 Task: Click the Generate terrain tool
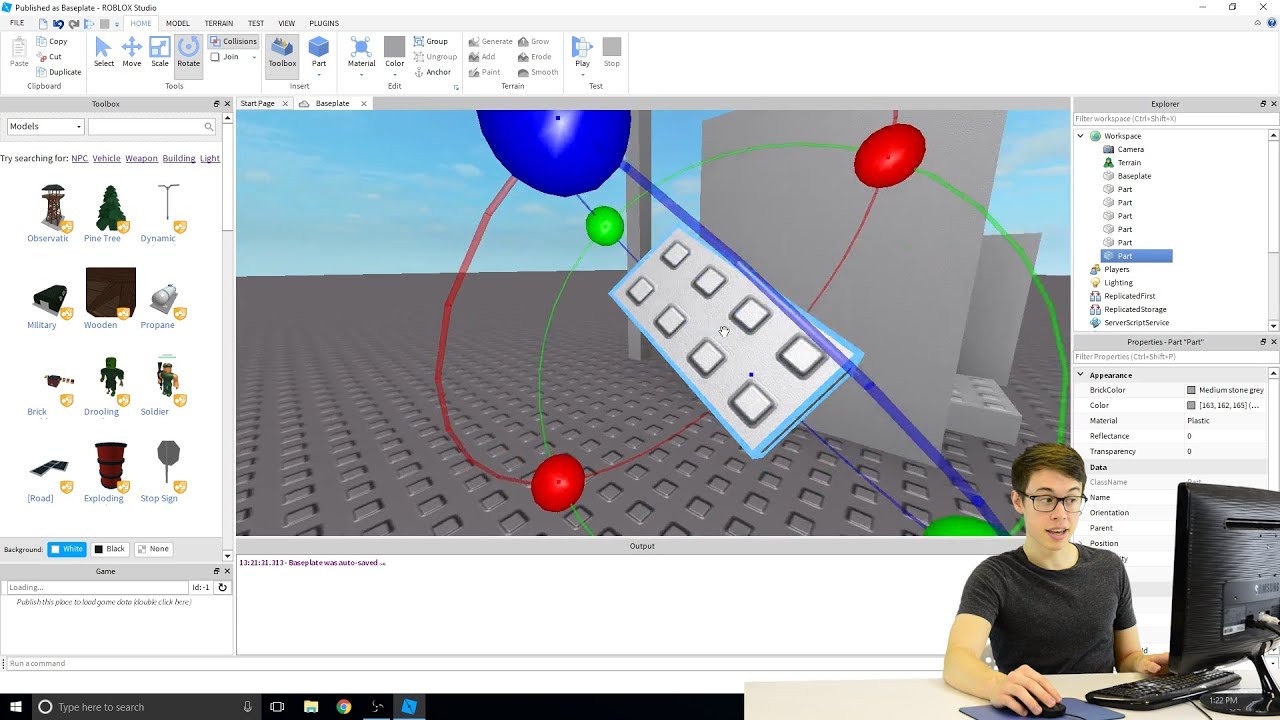click(490, 41)
